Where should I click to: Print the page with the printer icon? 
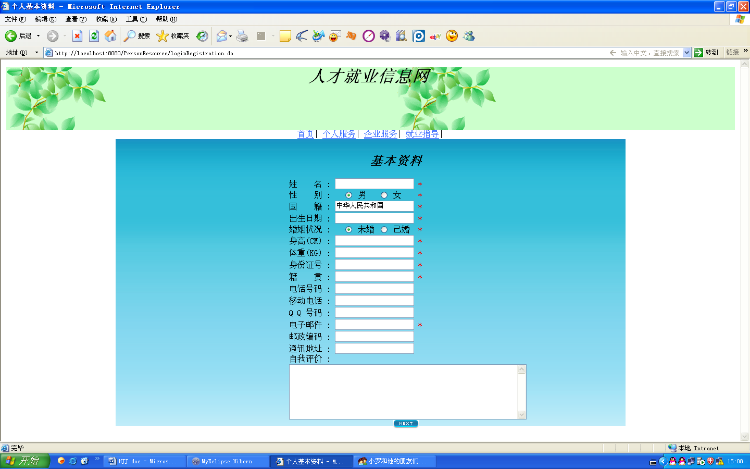[243, 36]
